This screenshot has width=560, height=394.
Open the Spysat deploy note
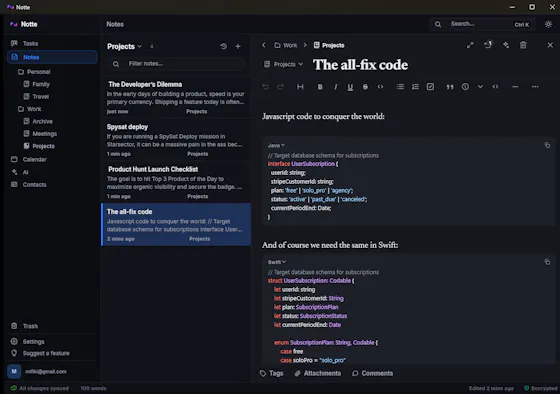click(176, 140)
